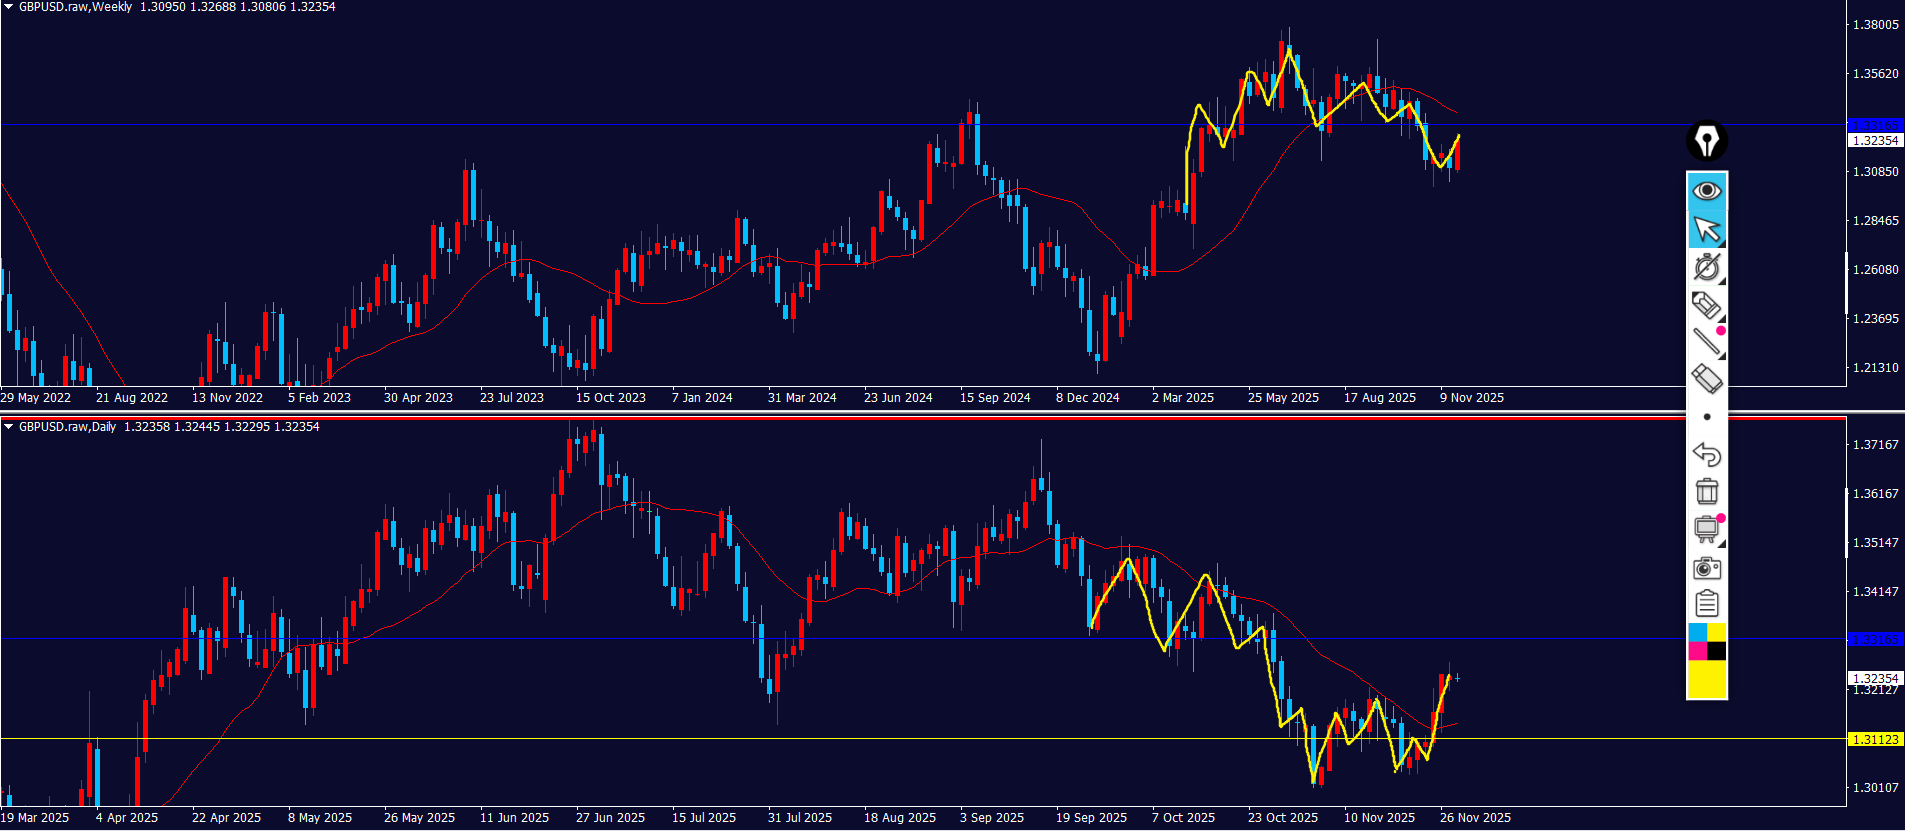The height and width of the screenshot is (832, 1905).
Task: Expand the GBPUSD.raw,Daily chart title triangle
Action: pos(9,427)
